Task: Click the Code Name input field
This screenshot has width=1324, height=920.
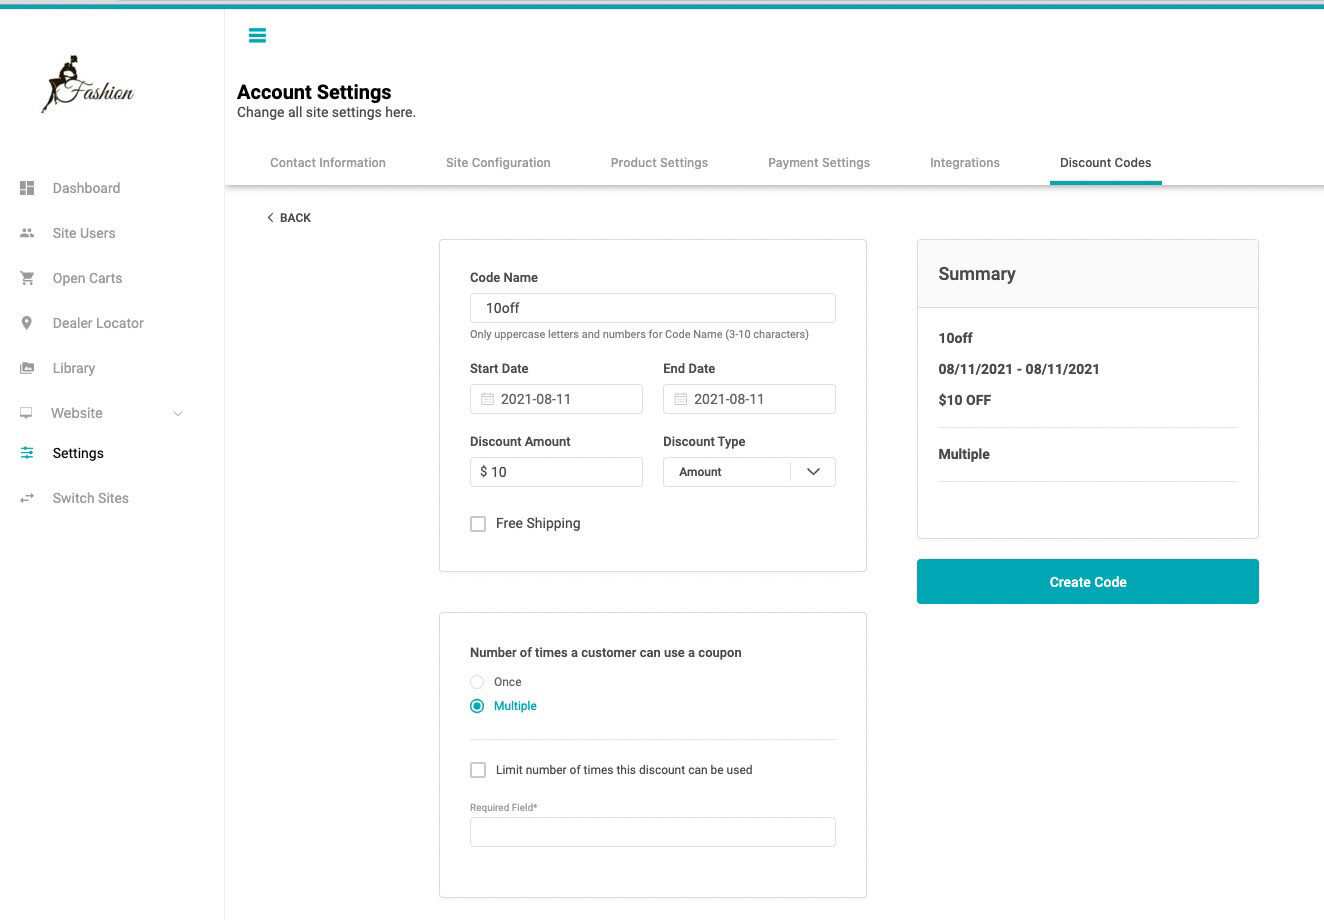Action: click(653, 308)
